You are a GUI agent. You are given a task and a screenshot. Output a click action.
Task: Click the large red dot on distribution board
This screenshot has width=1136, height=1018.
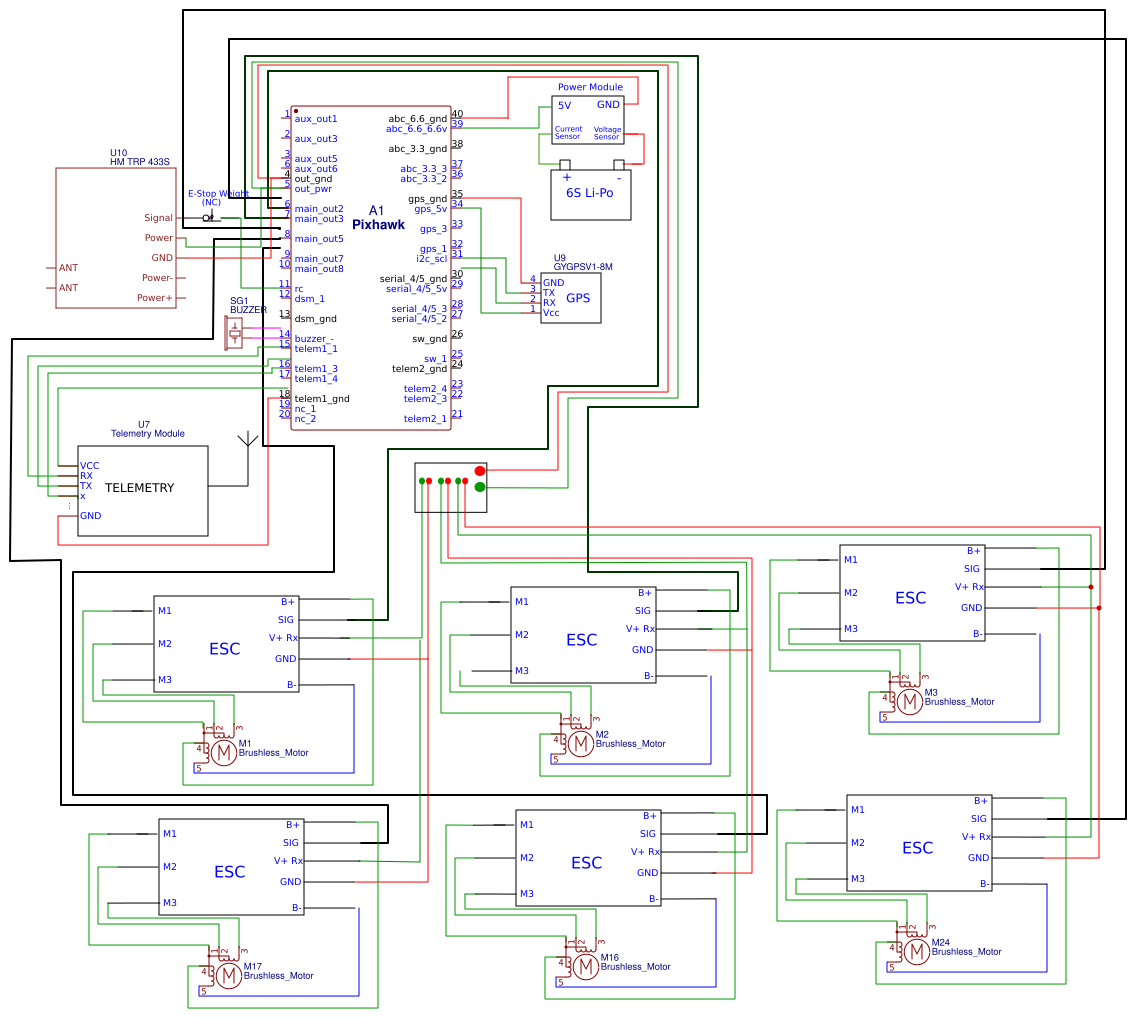(x=480, y=471)
